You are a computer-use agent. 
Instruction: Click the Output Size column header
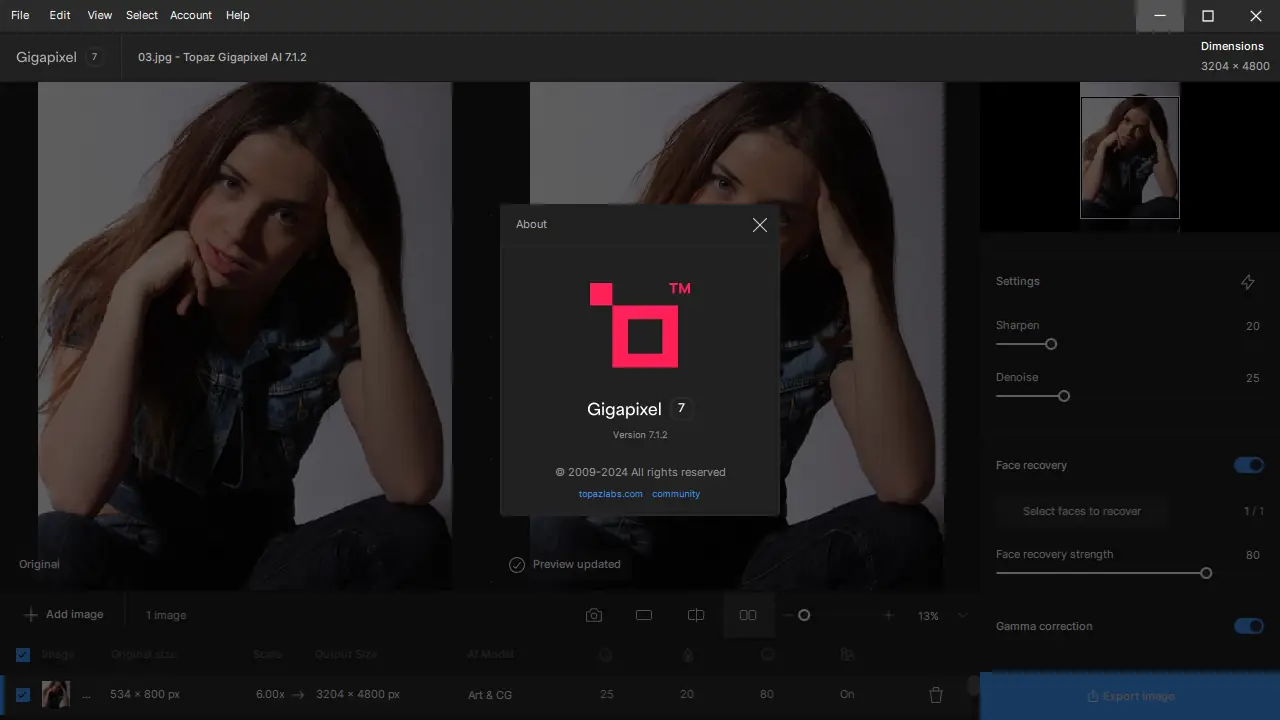[346, 655]
